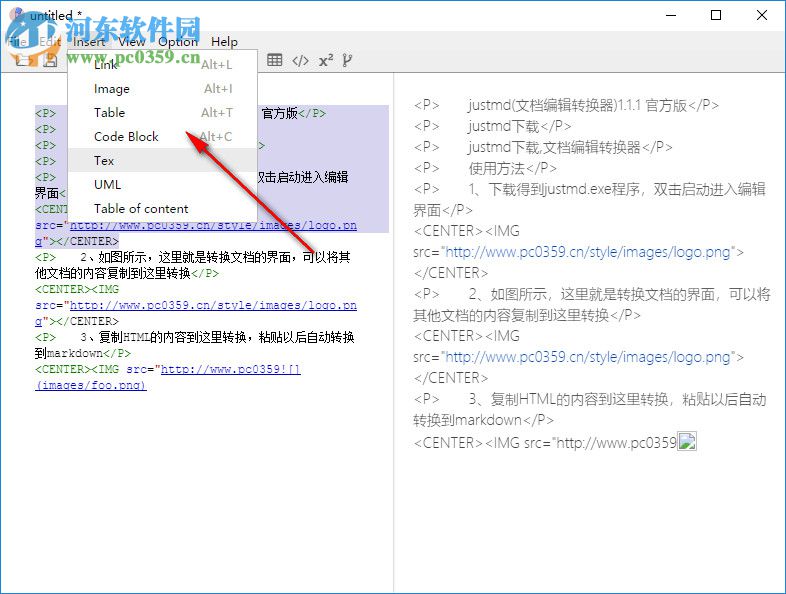Click the UML branch toolbar icon
Screen dimensions: 786x594
(x=347, y=61)
